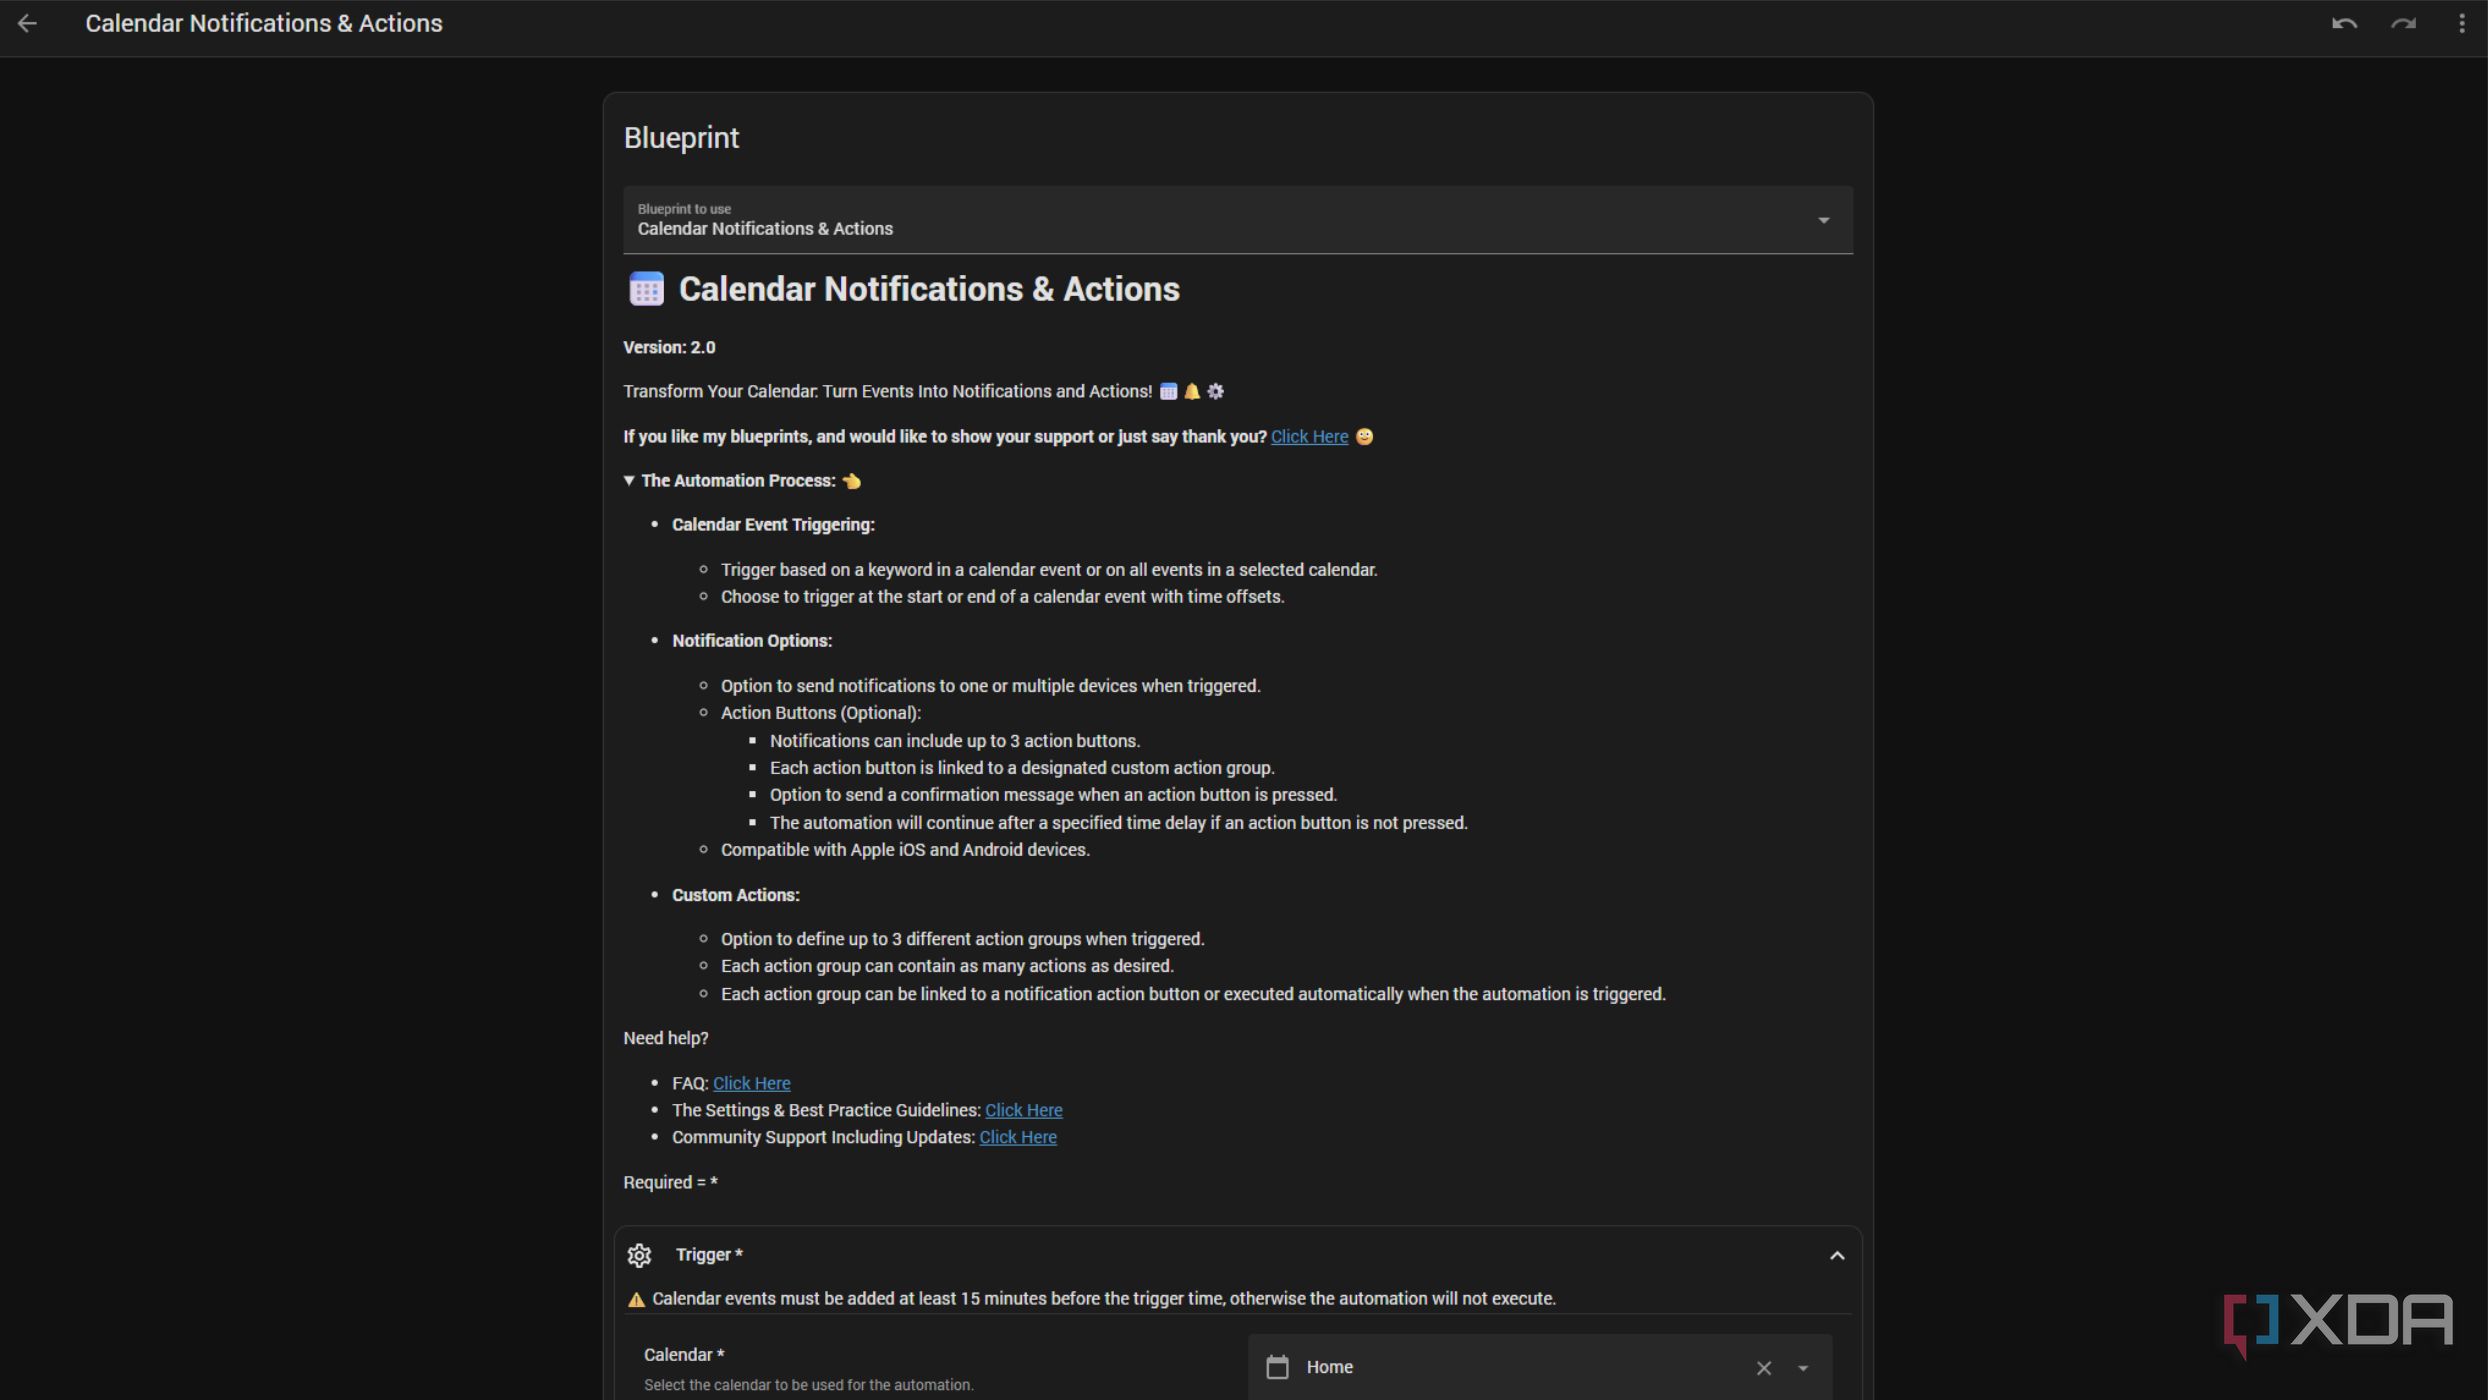
Task: Open Community Support Including Updates link
Action: click(1017, 1137)
